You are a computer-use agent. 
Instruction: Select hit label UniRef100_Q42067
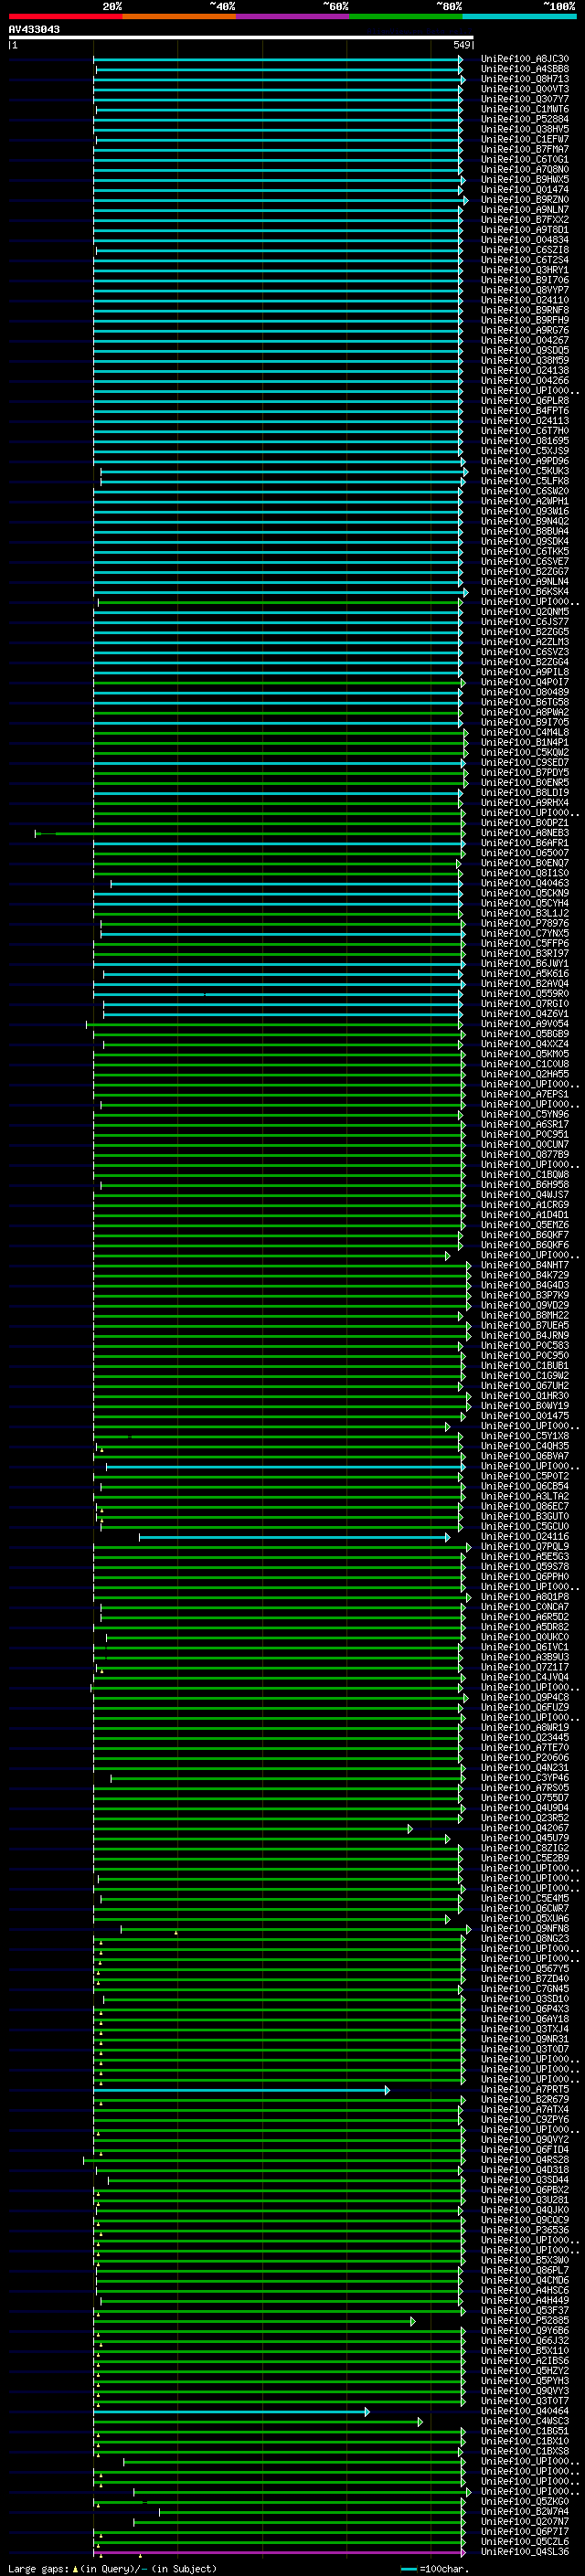coord(525,1829)
